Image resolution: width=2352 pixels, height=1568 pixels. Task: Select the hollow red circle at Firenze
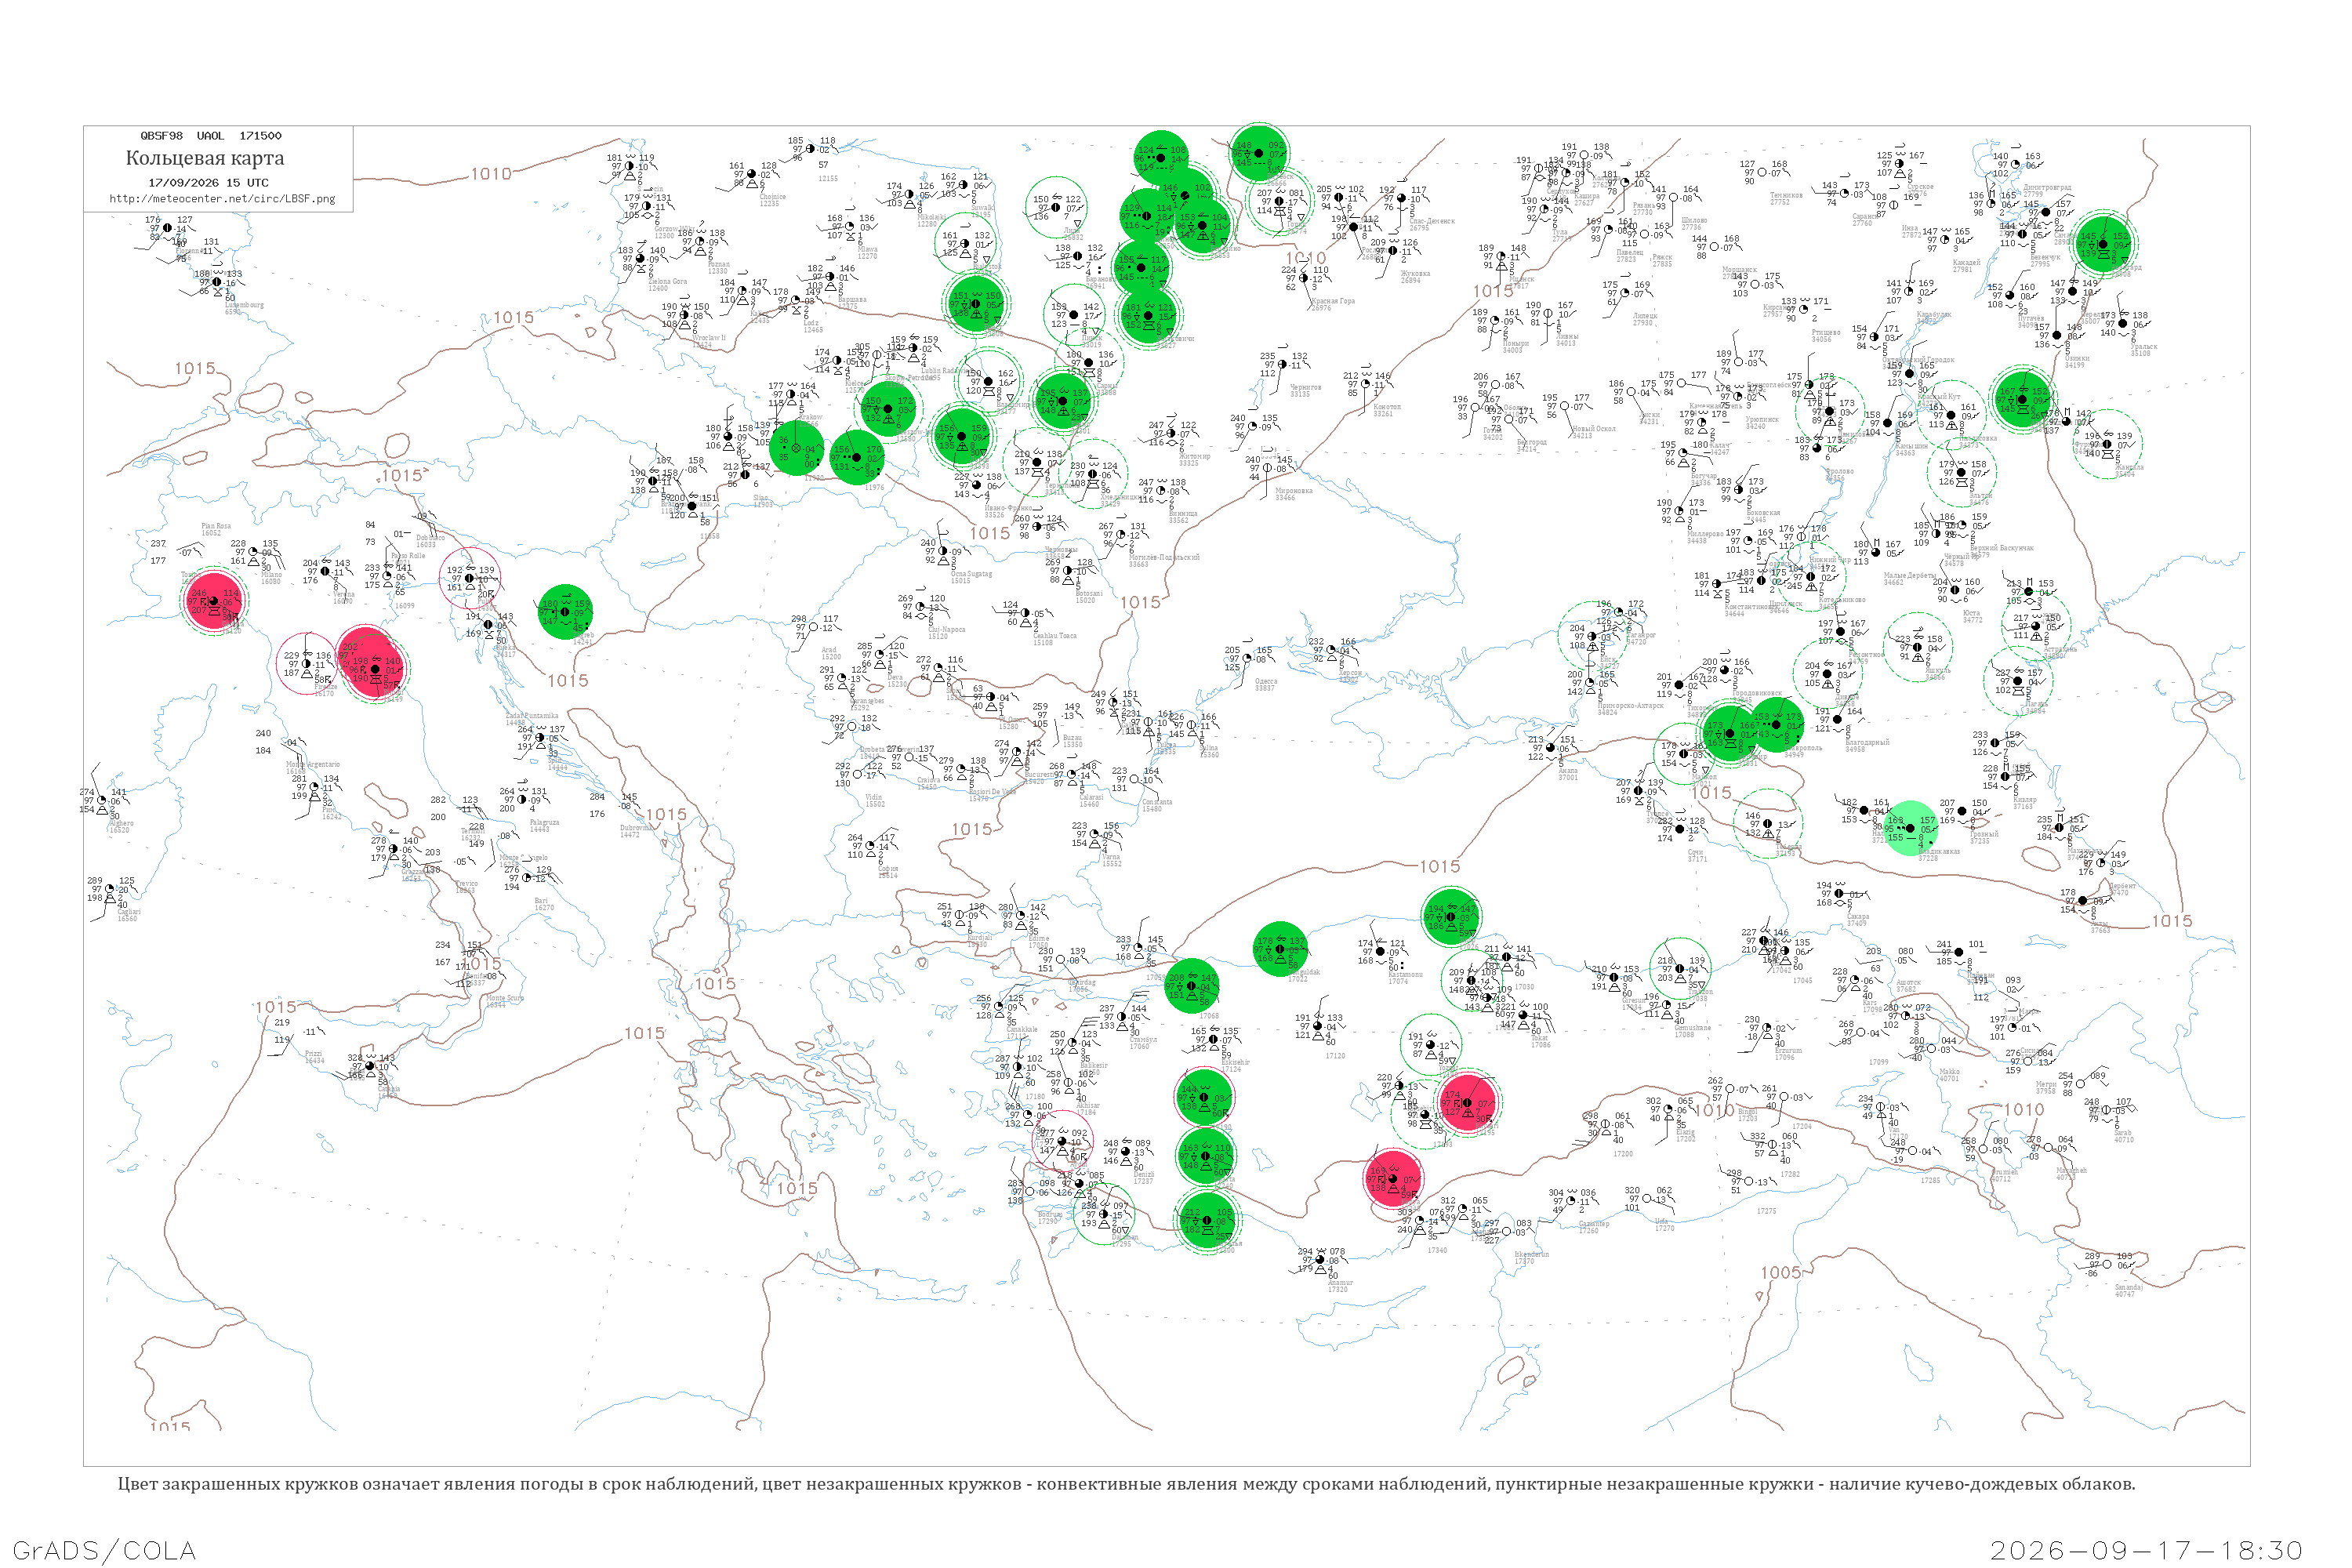point(306,664)
